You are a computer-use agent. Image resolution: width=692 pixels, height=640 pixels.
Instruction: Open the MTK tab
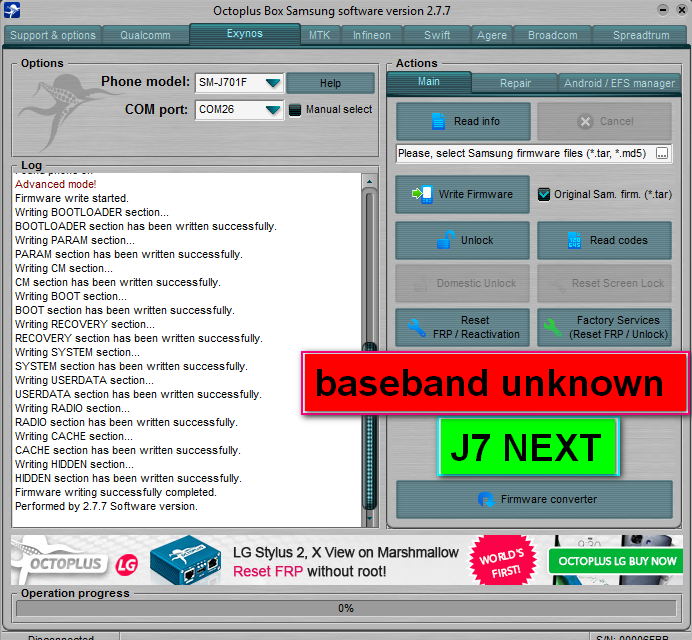[x=320, y=35]
